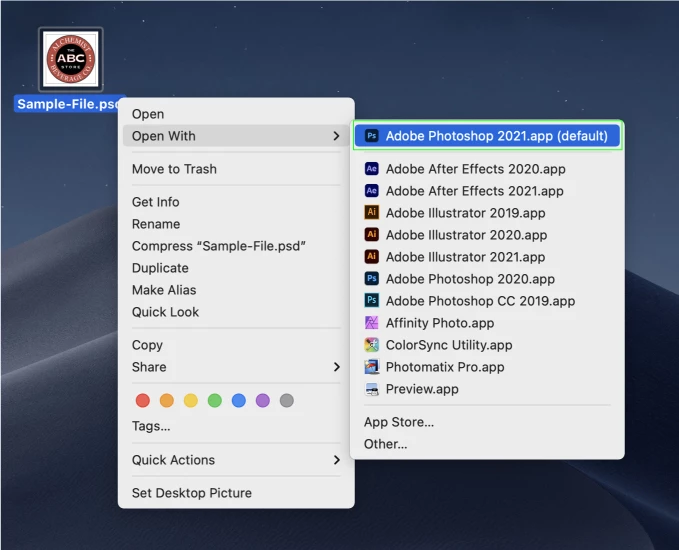Apply the orange tag color
The height and width of the screenshot is (550, 679).
pos(167,401)
